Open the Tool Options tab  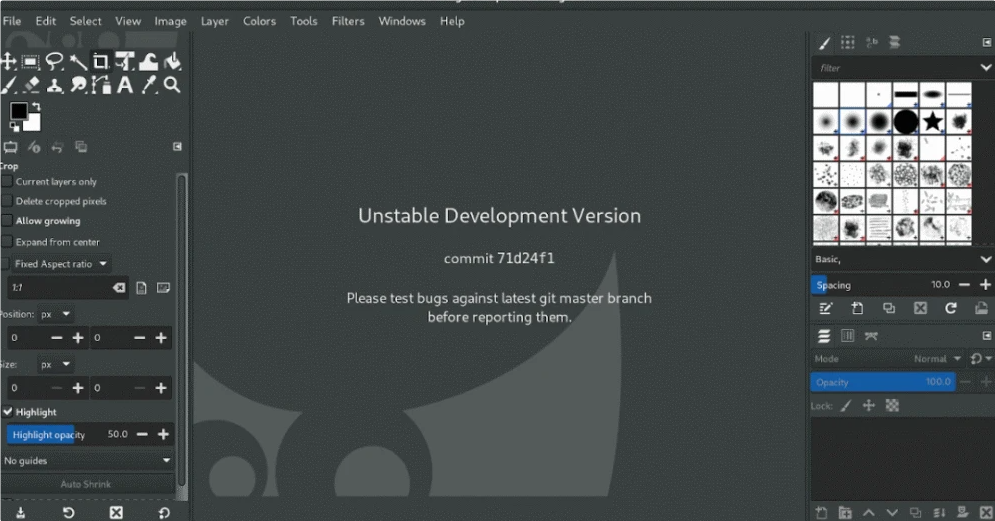click(10, 147)
